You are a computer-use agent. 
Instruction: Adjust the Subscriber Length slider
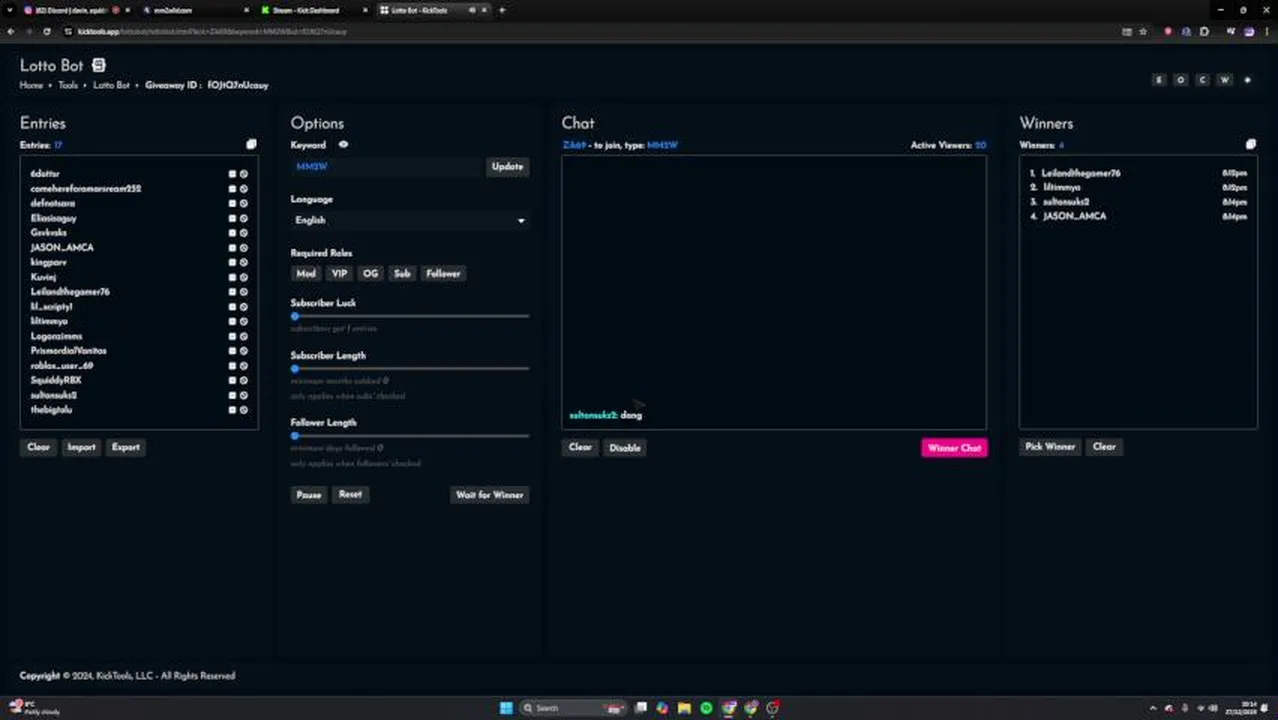[x=410, y=369]
